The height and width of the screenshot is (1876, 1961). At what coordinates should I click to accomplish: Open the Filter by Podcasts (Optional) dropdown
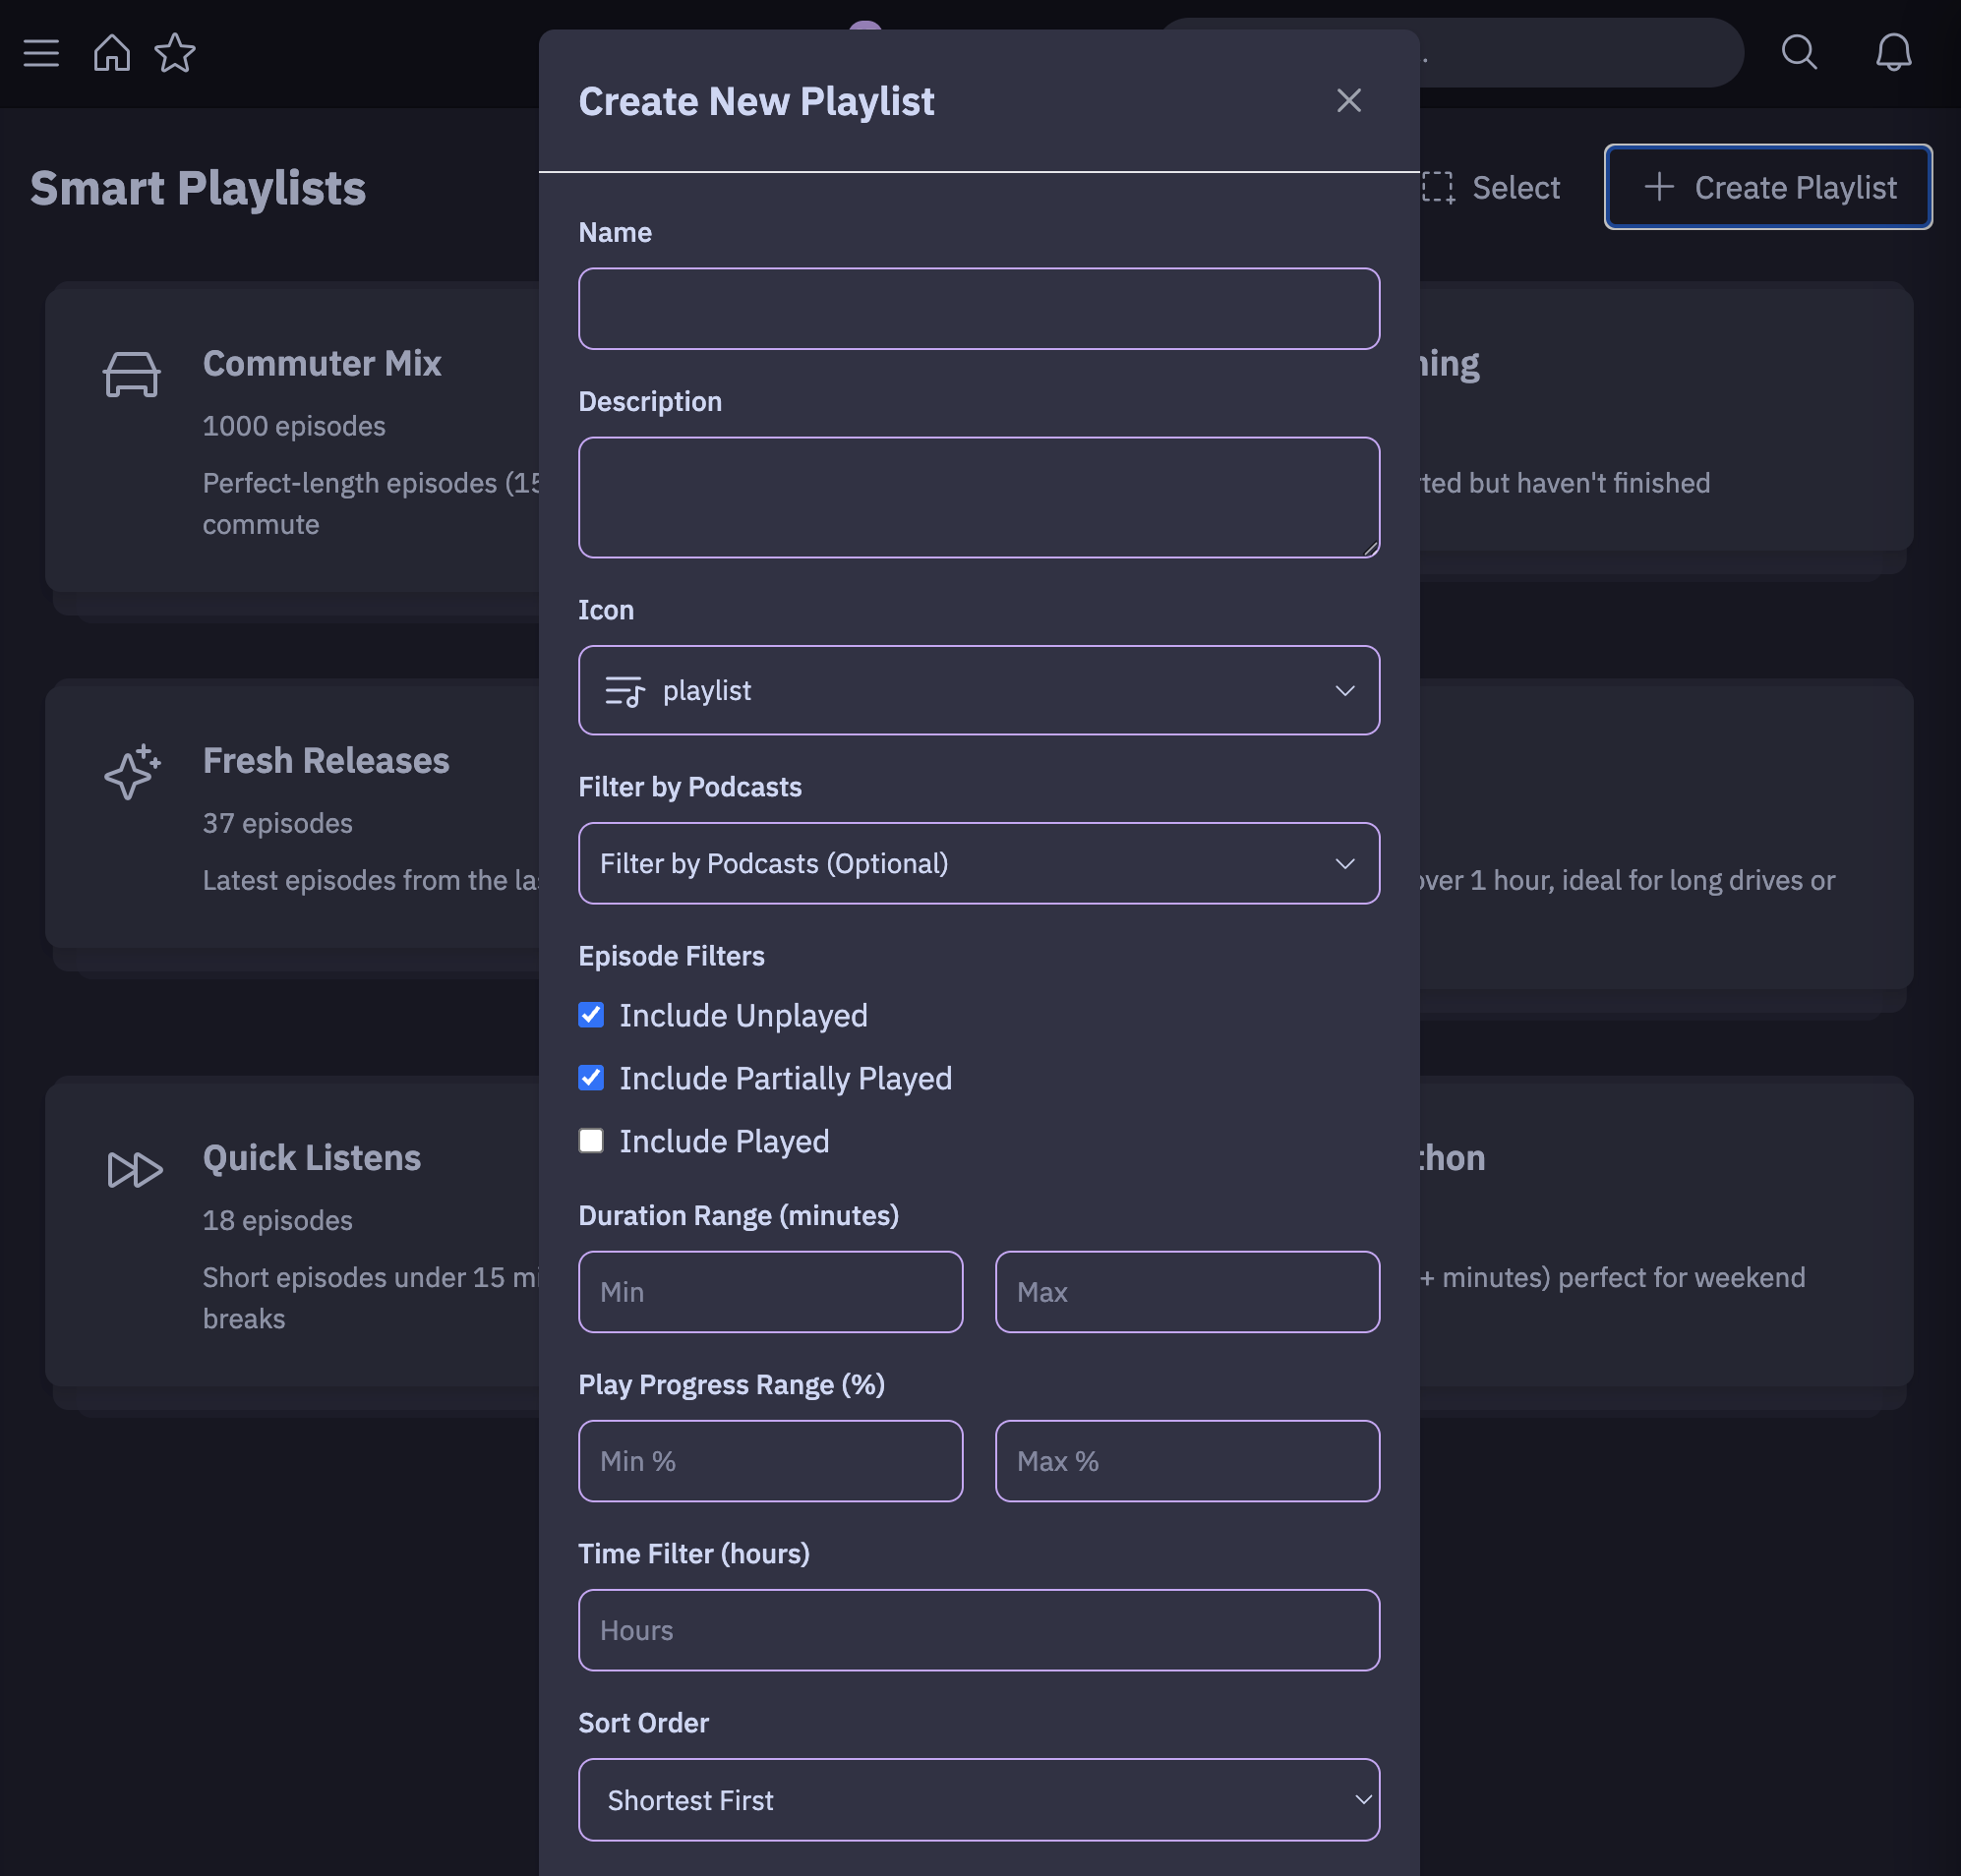click(979, 863)
